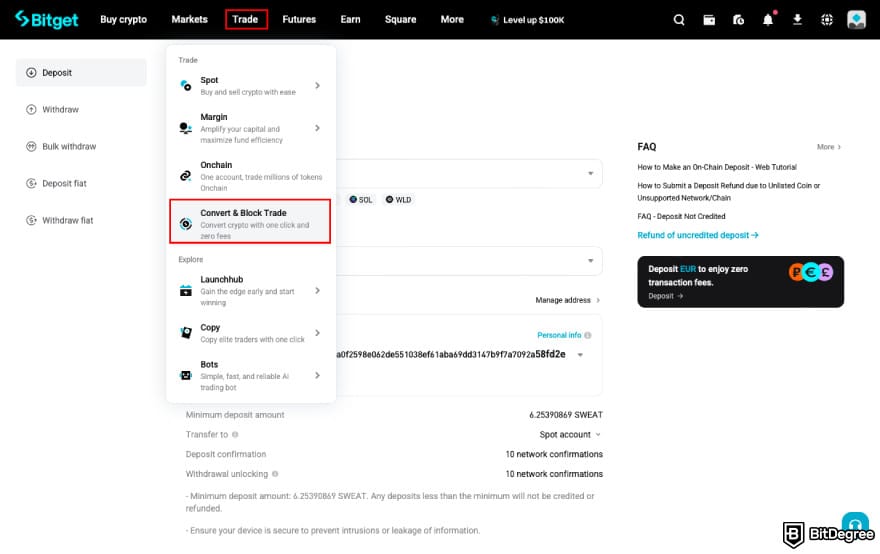The image size is (880, 554).
Task: Click the Withdraw fiat sidebar icon
Action: tap(31, 220)
